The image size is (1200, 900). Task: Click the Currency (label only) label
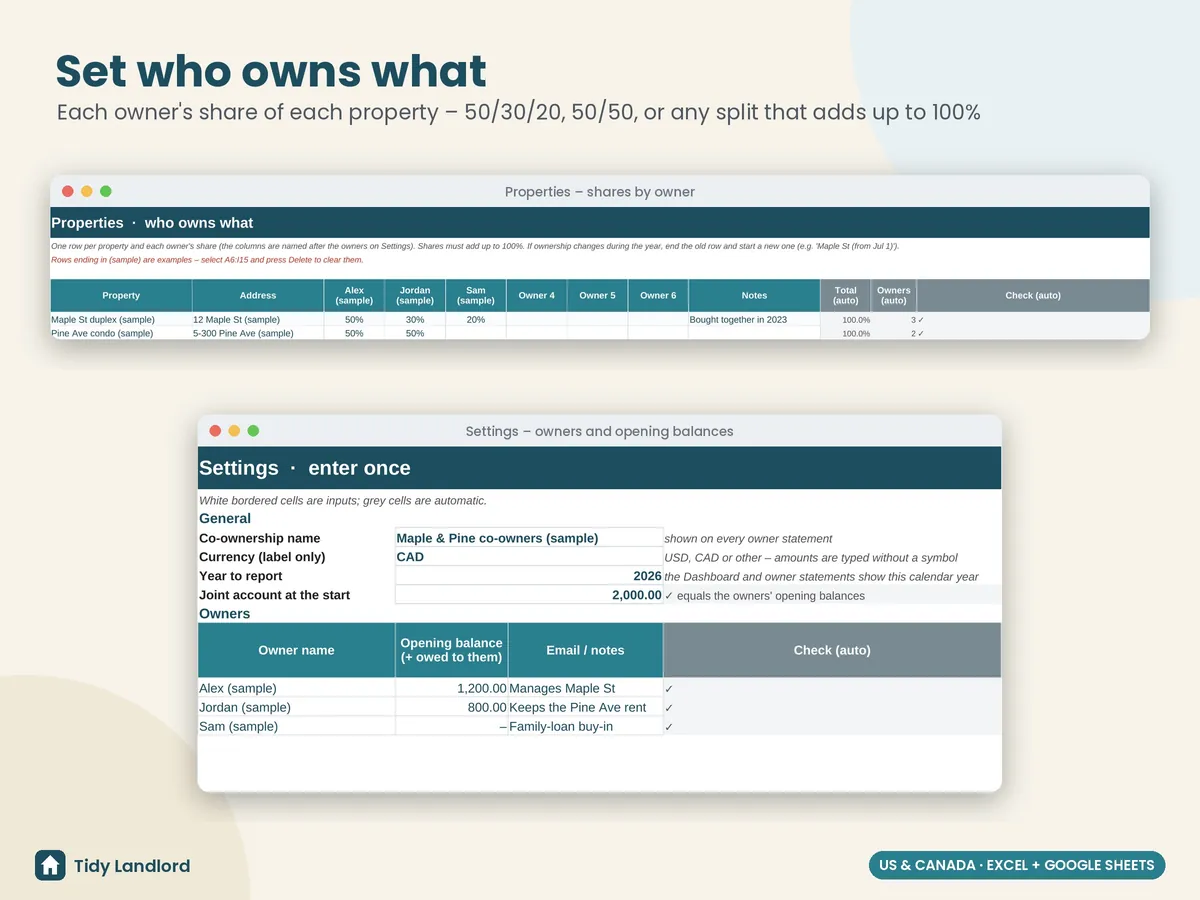pos(262,557)
